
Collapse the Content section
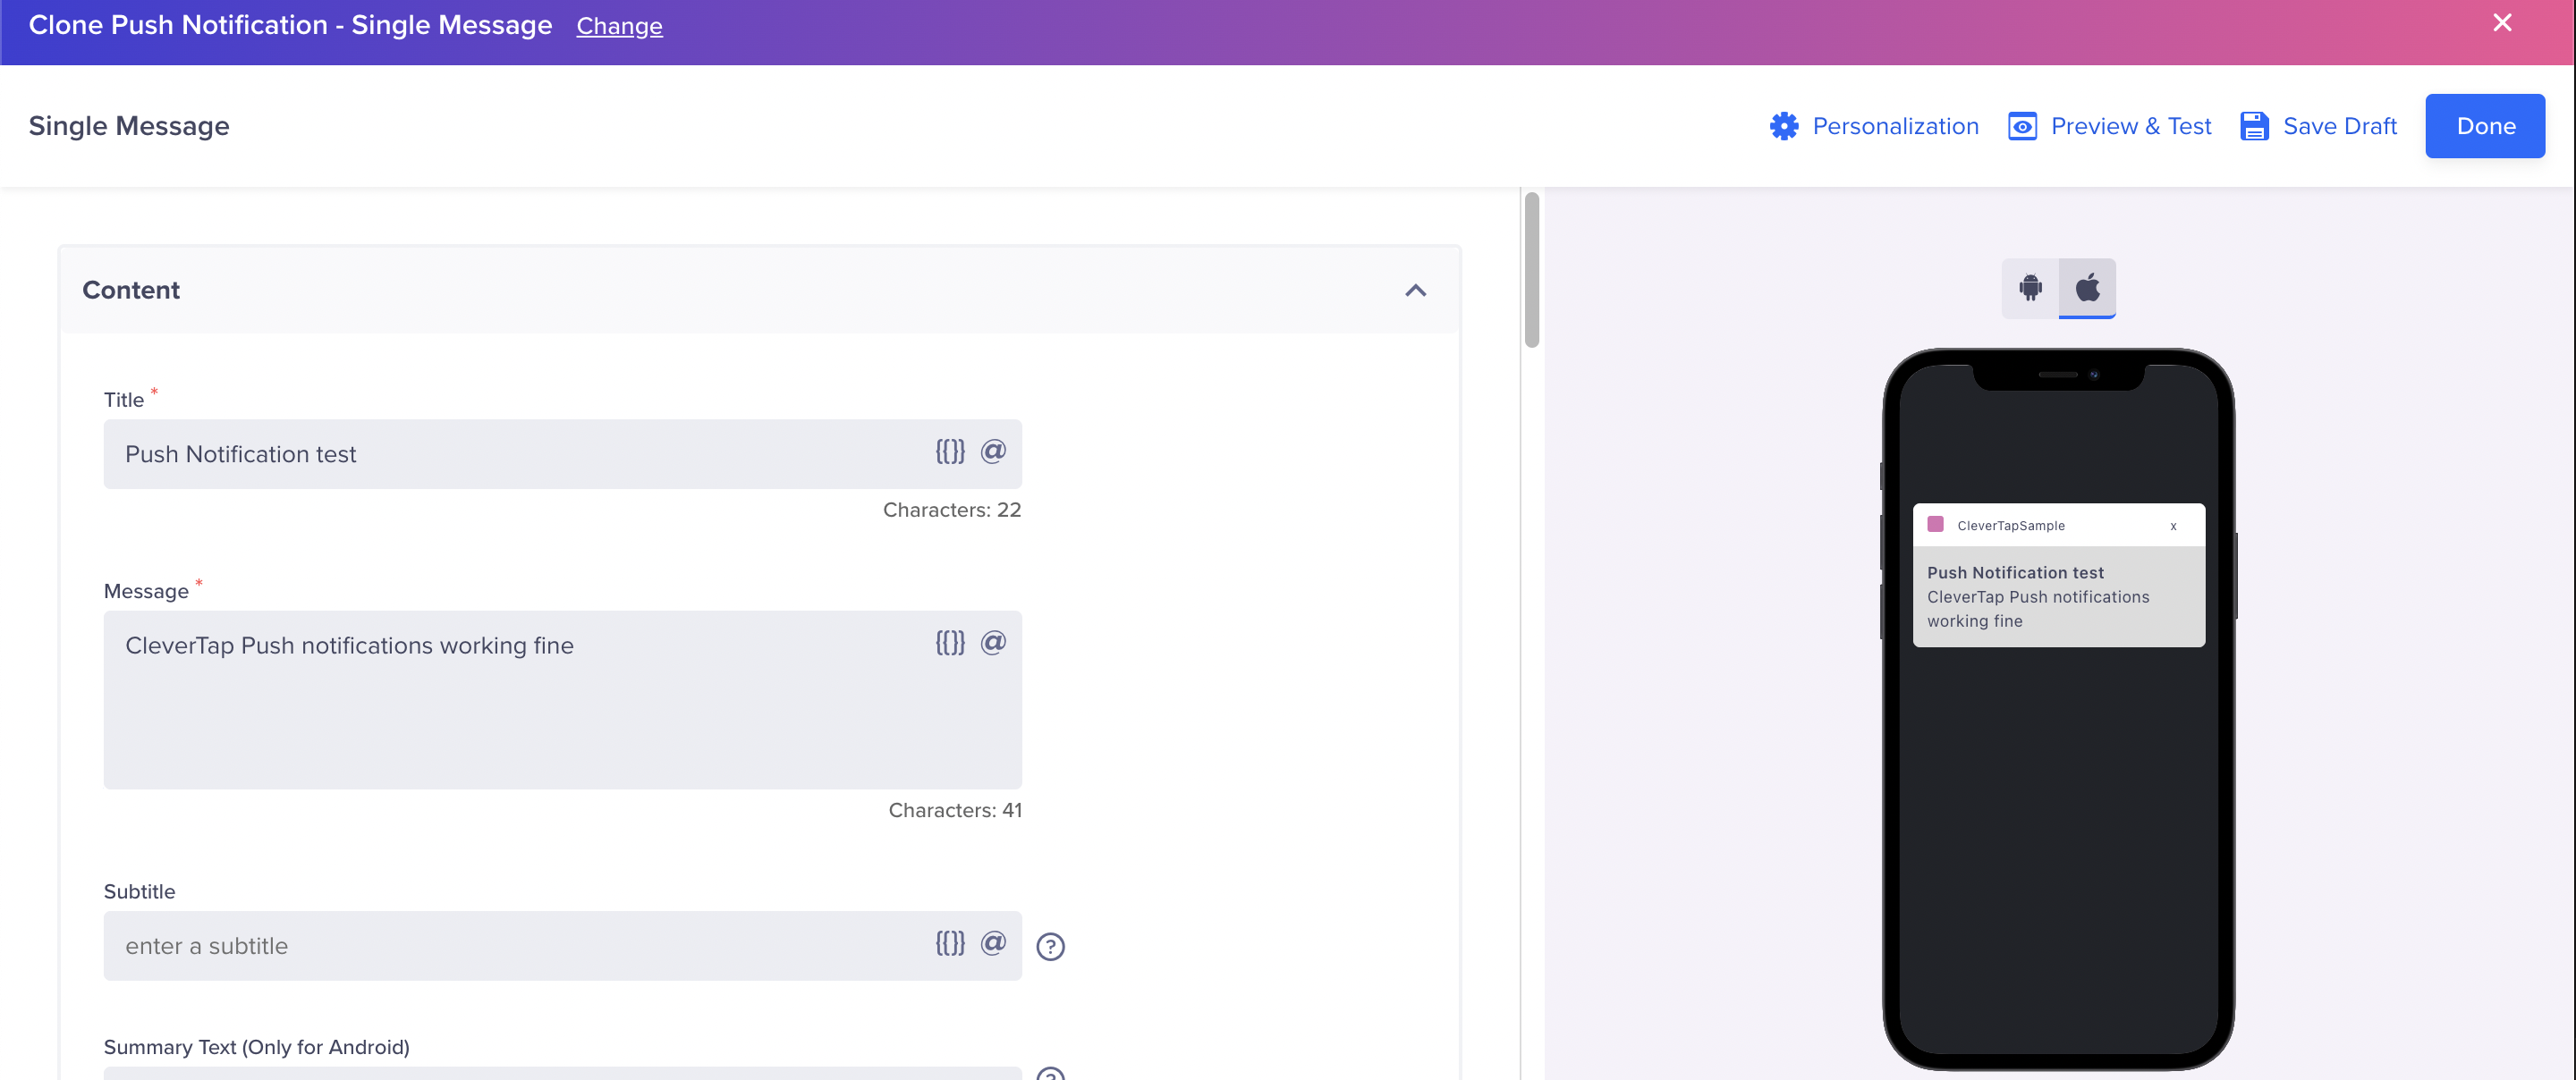tap(1415, 291)
